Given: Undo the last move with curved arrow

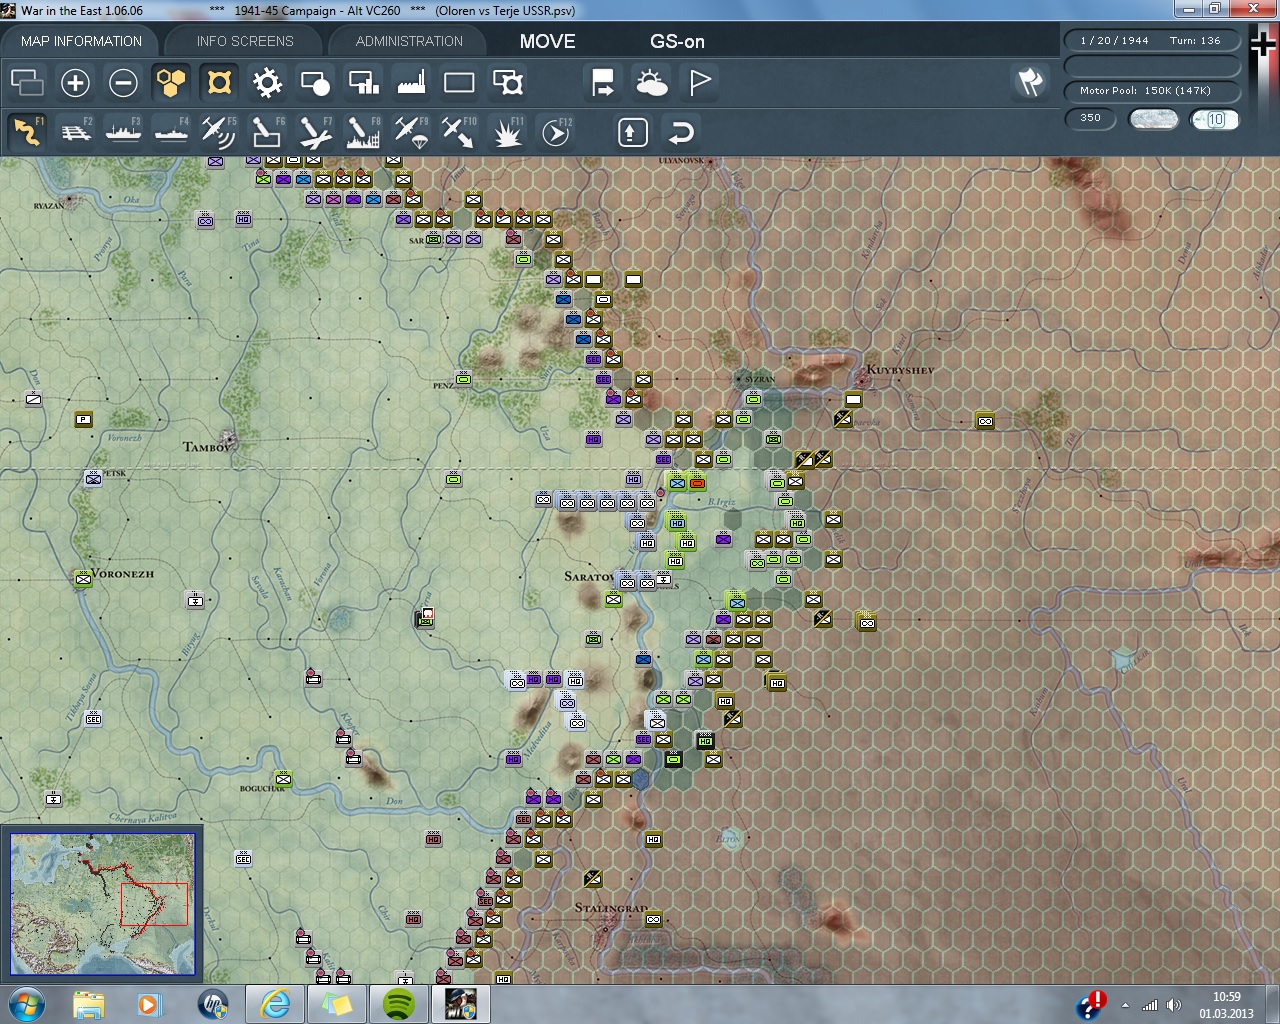Looking at the screenshot, I should point(681,132).
